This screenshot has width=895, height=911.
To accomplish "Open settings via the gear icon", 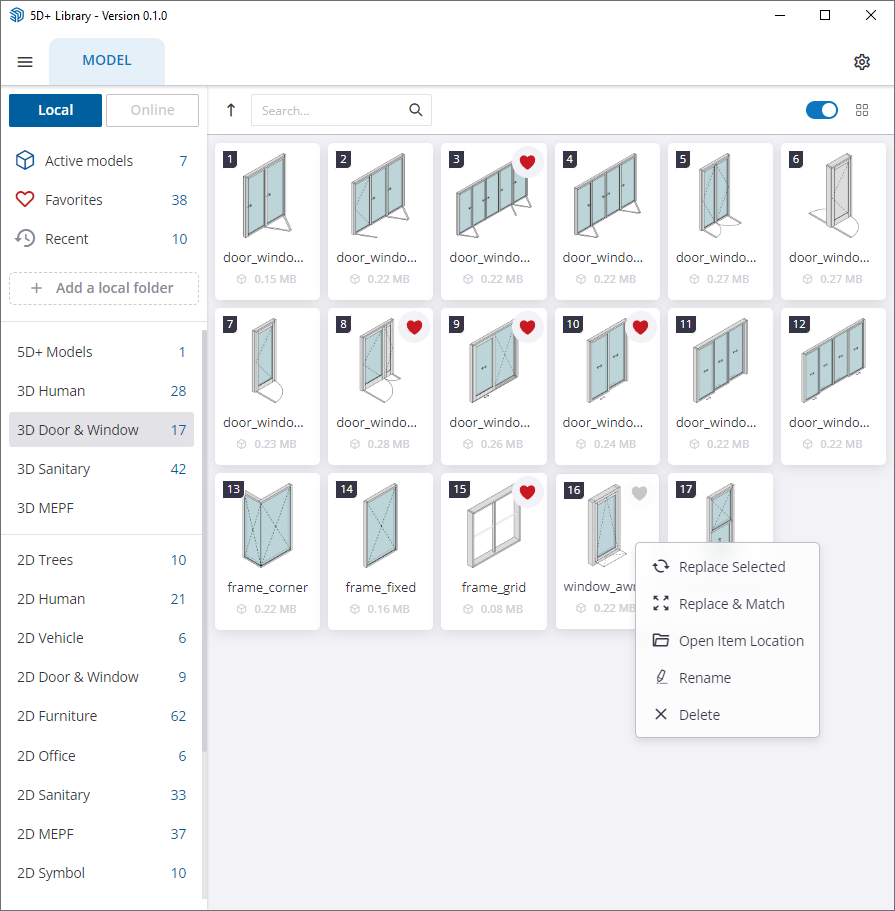I will coord(861,62).
